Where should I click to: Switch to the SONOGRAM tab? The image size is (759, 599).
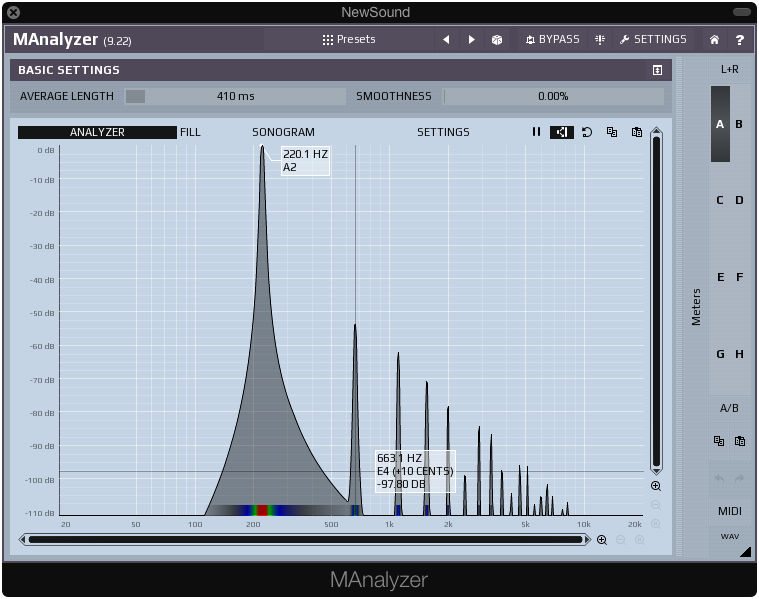point(283,132)
